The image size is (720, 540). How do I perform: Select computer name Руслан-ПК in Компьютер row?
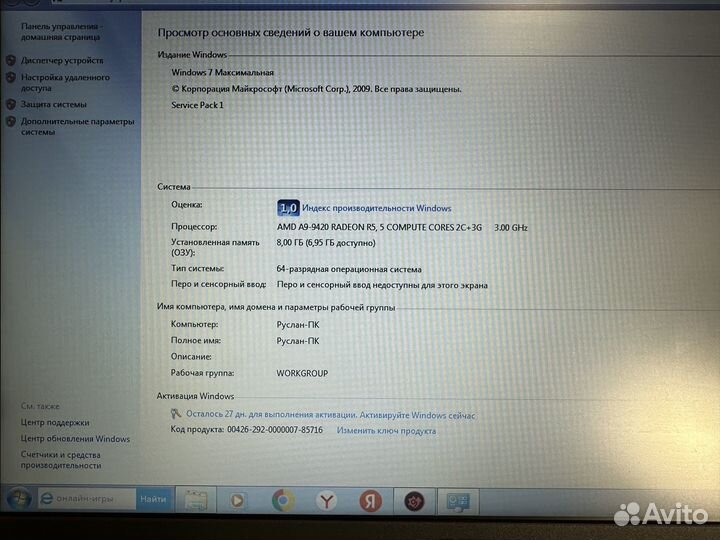pos(298,325)
